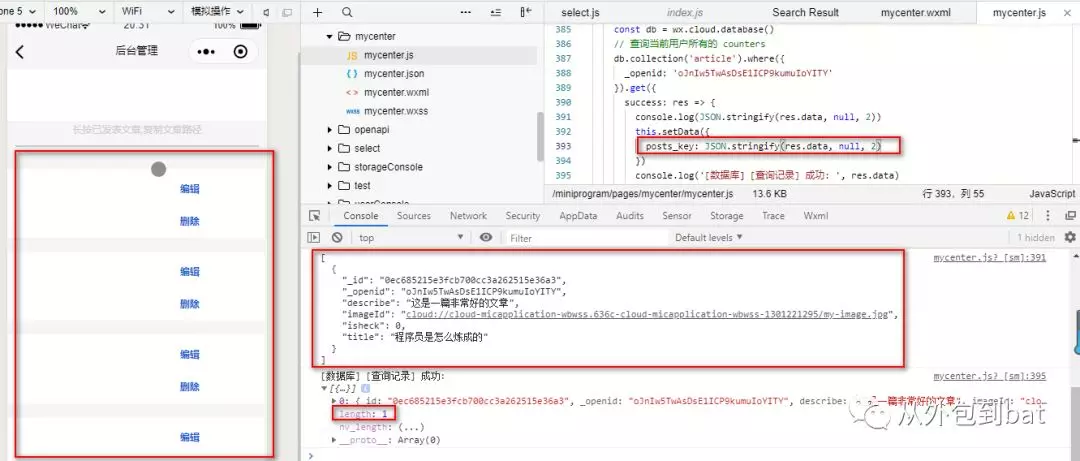Viewport: 1080px width, 461px height.
Task: Collapse the logged [{…}] array
Action: point(324,389)
